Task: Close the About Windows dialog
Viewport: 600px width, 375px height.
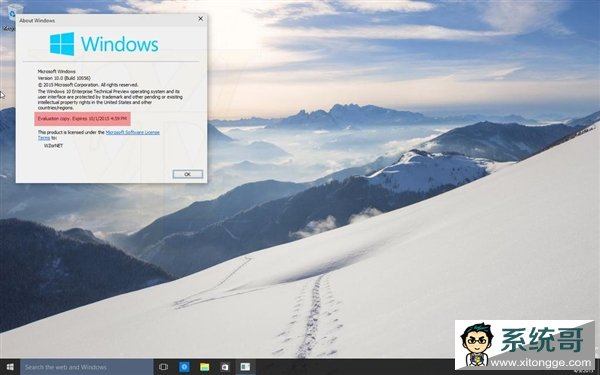Action: pyautogui.click(x=201, y=19)
